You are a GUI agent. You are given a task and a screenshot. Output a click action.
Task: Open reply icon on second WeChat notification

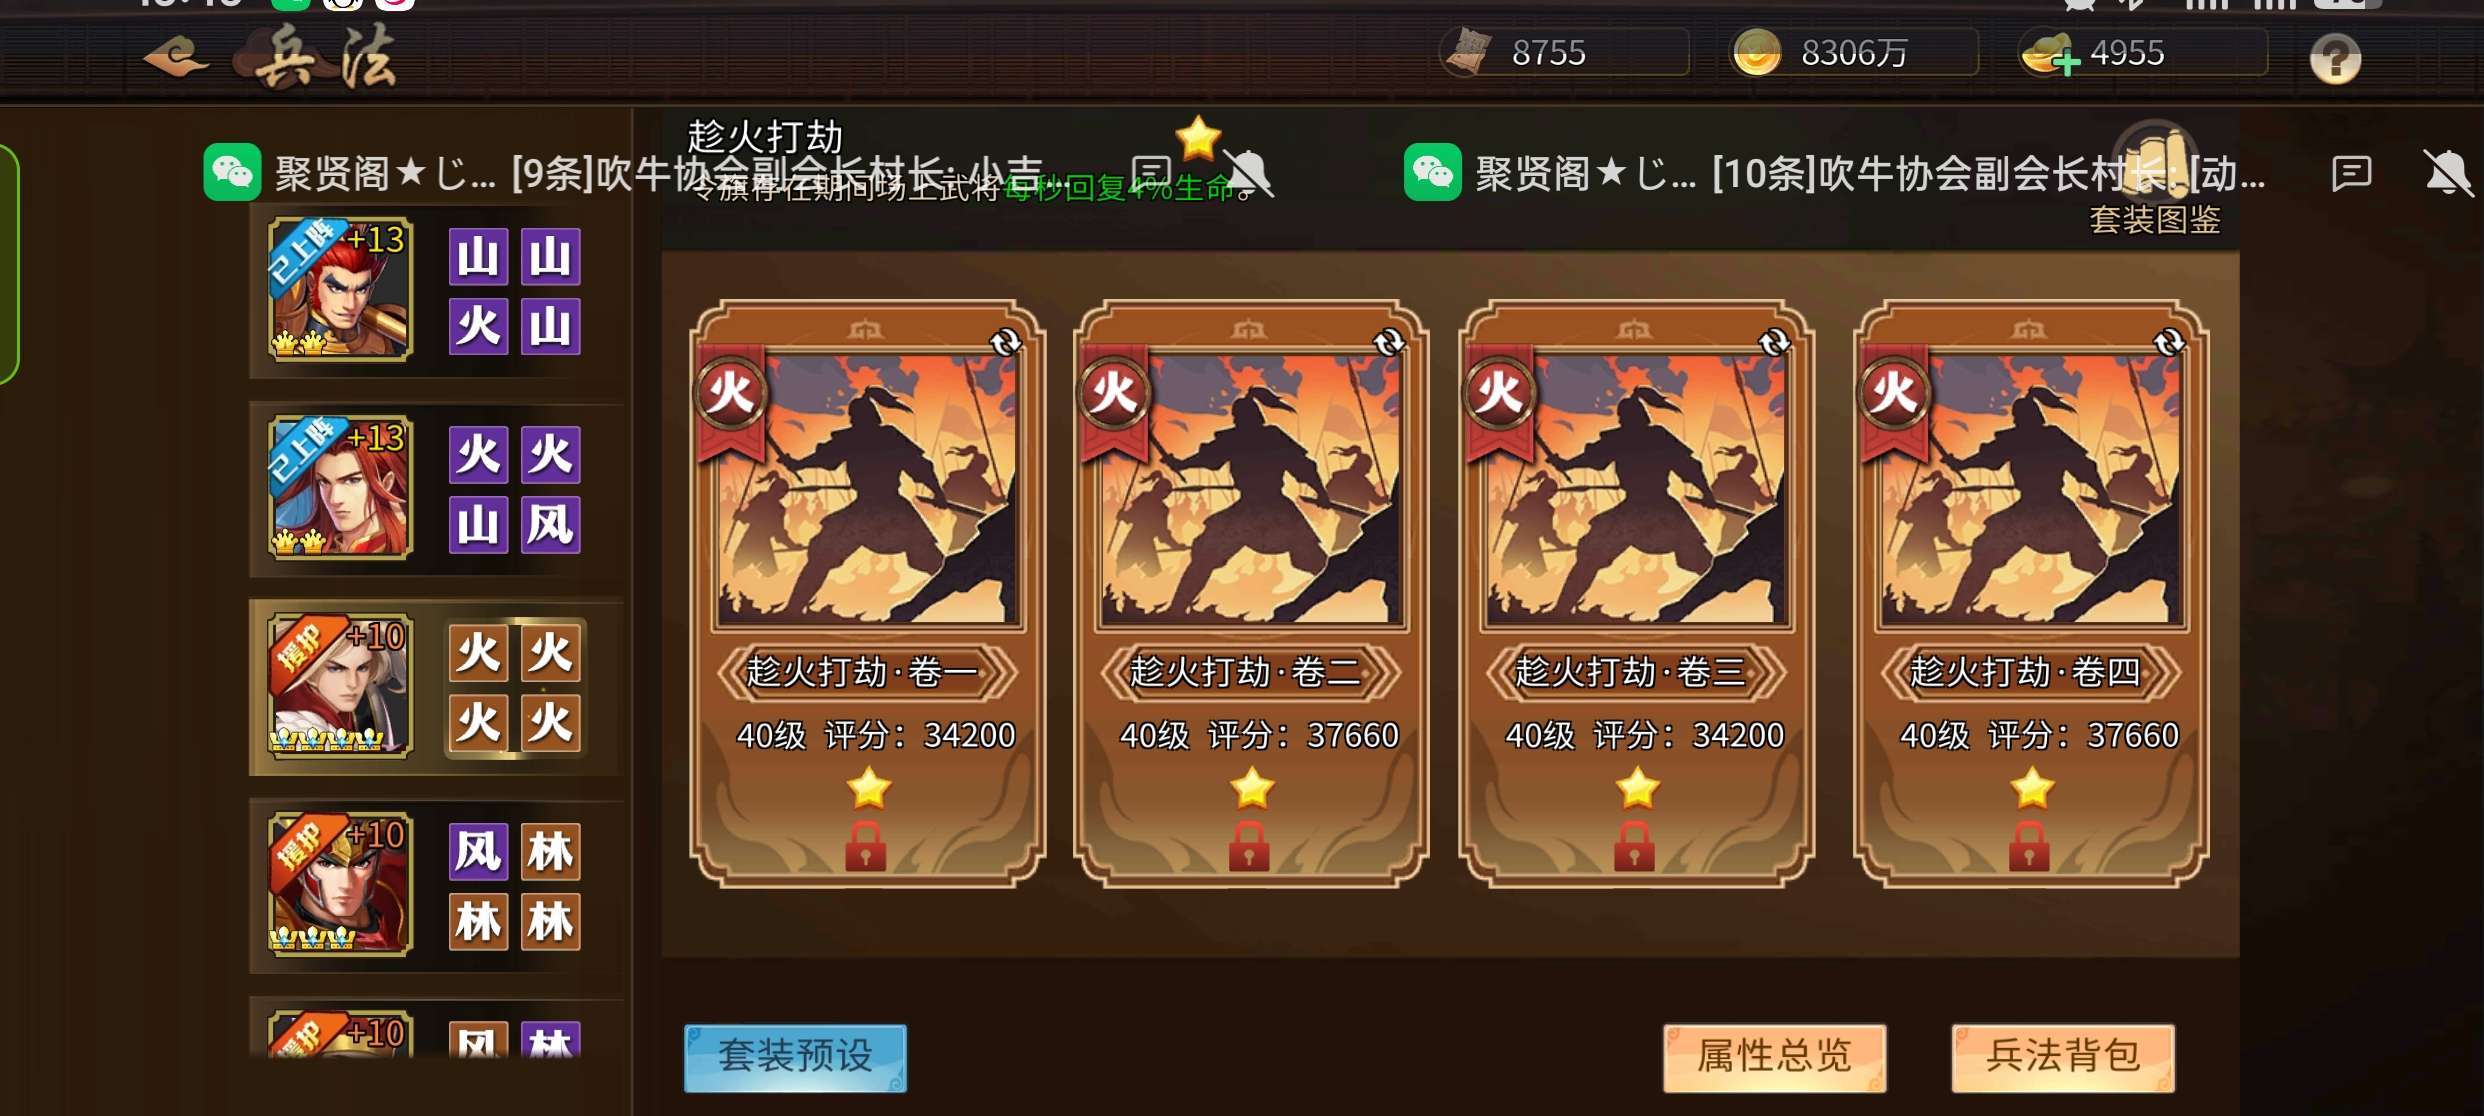pos(2351,174)
